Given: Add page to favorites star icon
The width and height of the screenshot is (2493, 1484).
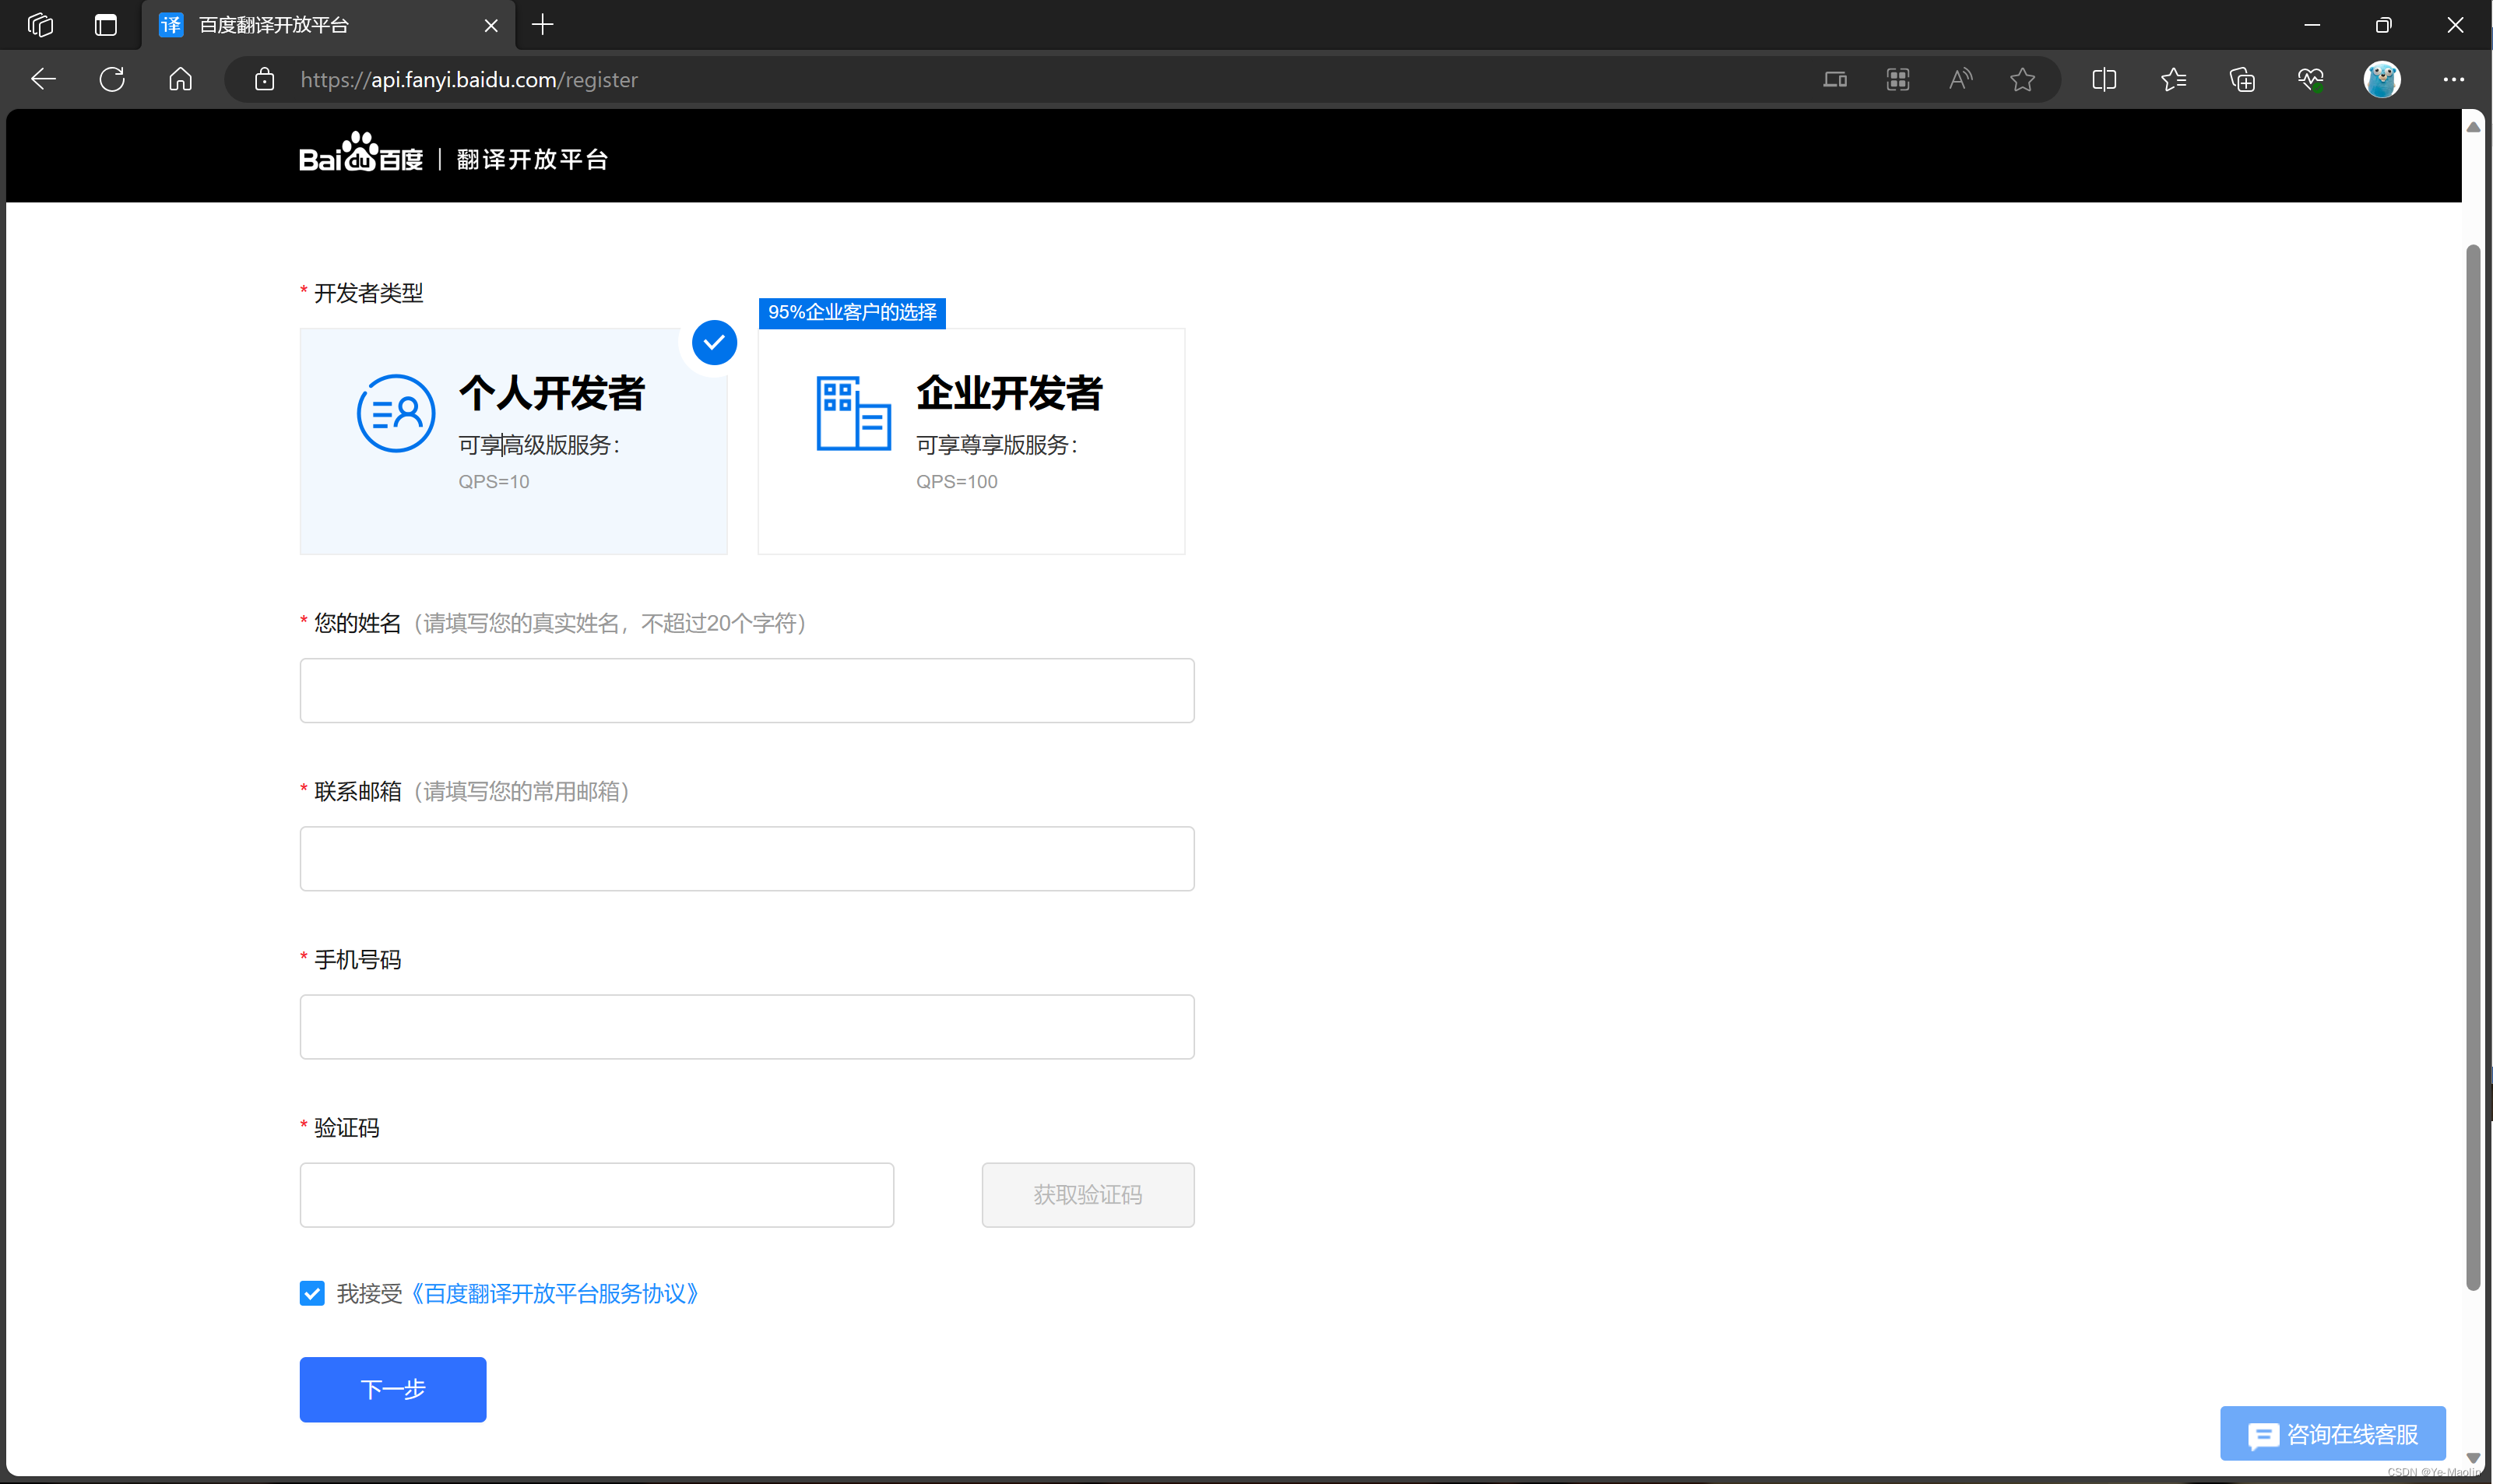Looking at the screenshot, I should pyautogui.click(x=2022, y=79).
